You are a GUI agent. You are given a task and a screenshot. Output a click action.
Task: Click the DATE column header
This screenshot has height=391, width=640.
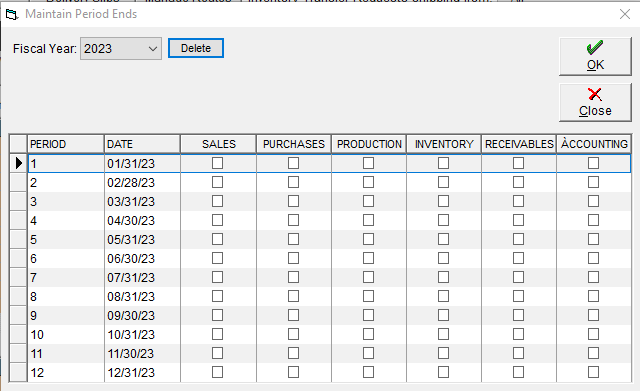(x=142, y=144)
